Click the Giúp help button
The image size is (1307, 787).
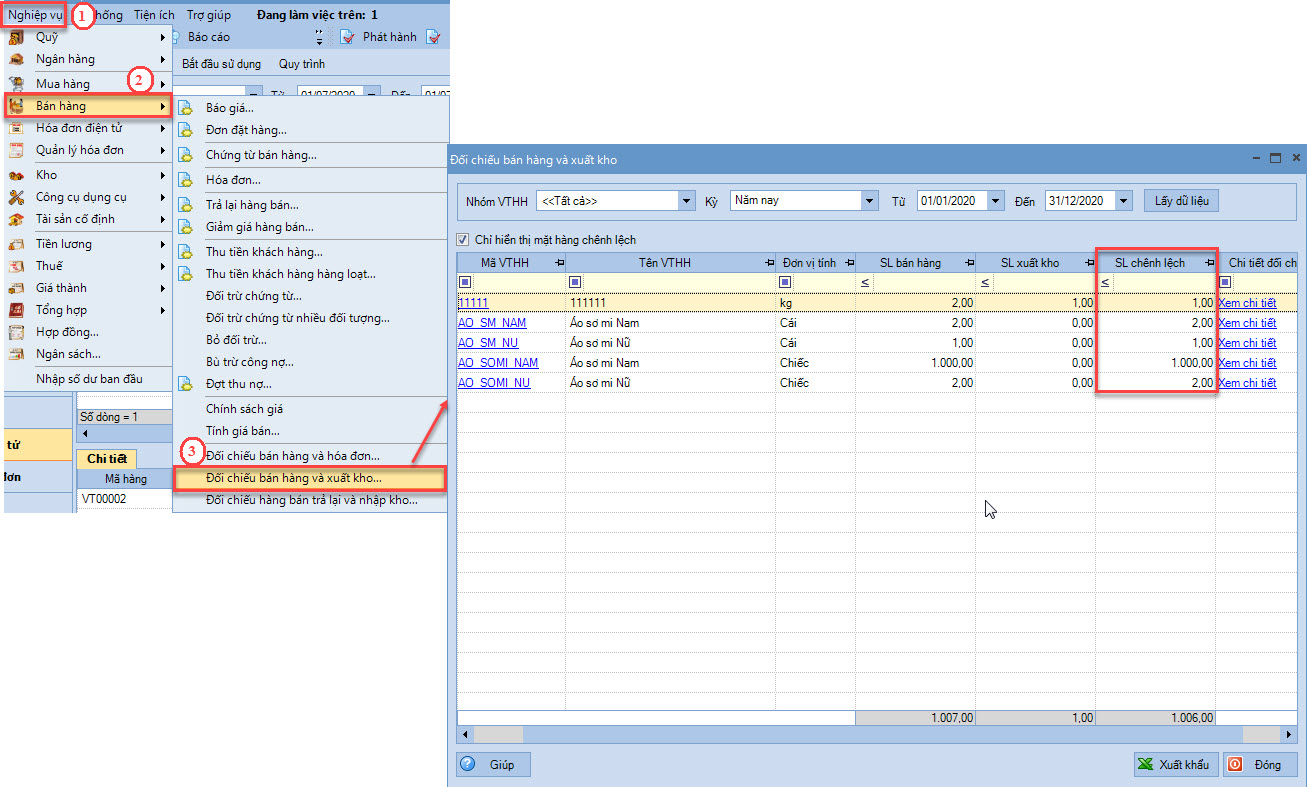coord(492,764)
